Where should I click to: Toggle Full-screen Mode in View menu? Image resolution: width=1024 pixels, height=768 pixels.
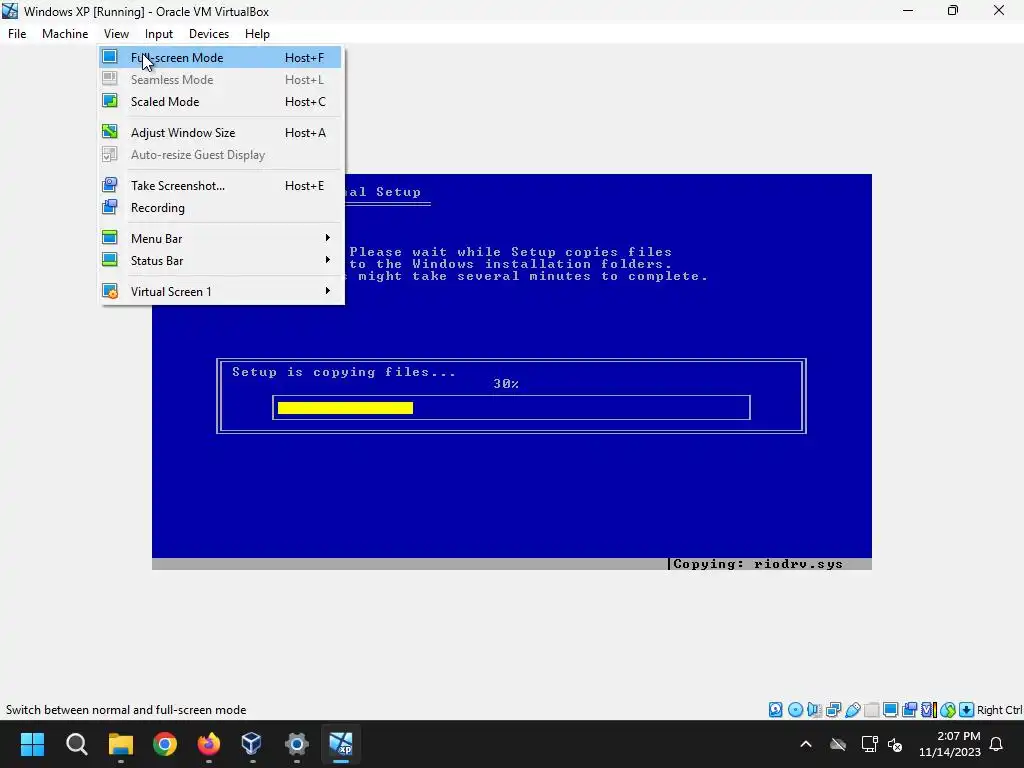click(220, 57)
